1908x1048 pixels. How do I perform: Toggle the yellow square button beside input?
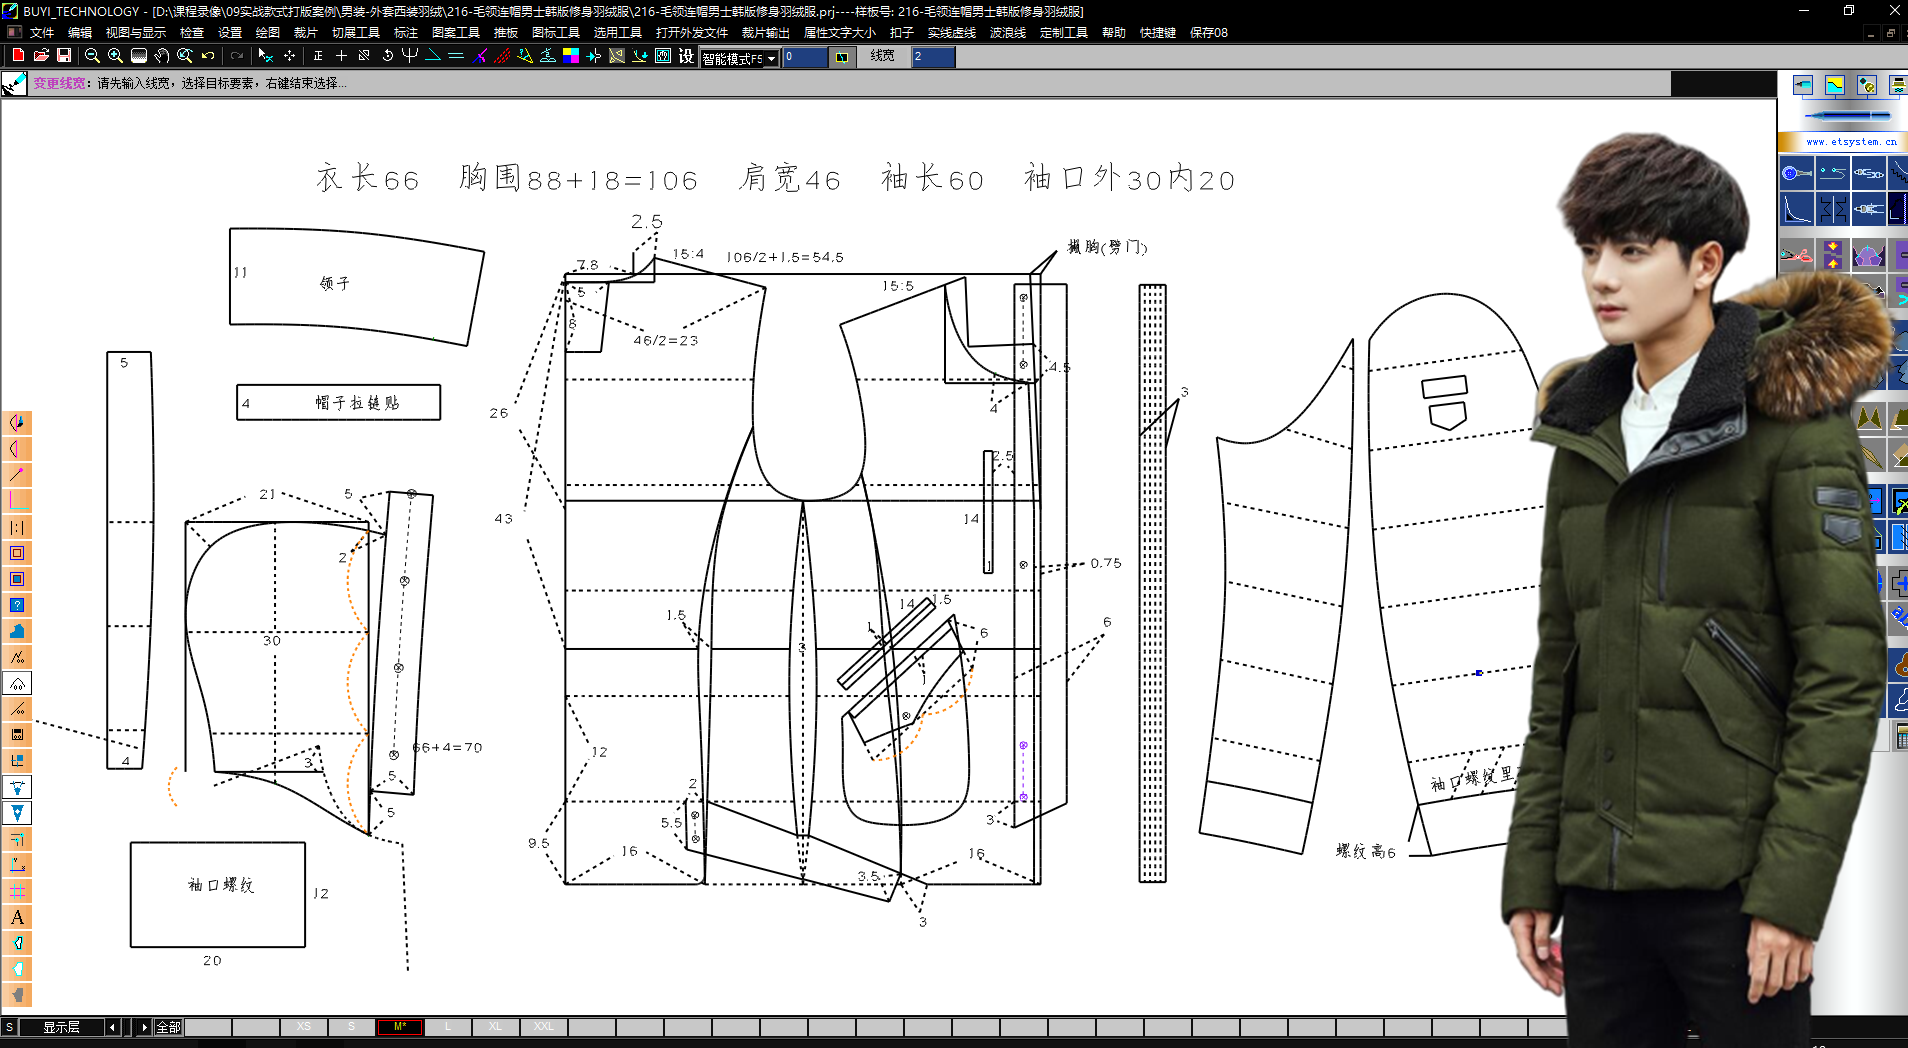click(x=842, y=57)
